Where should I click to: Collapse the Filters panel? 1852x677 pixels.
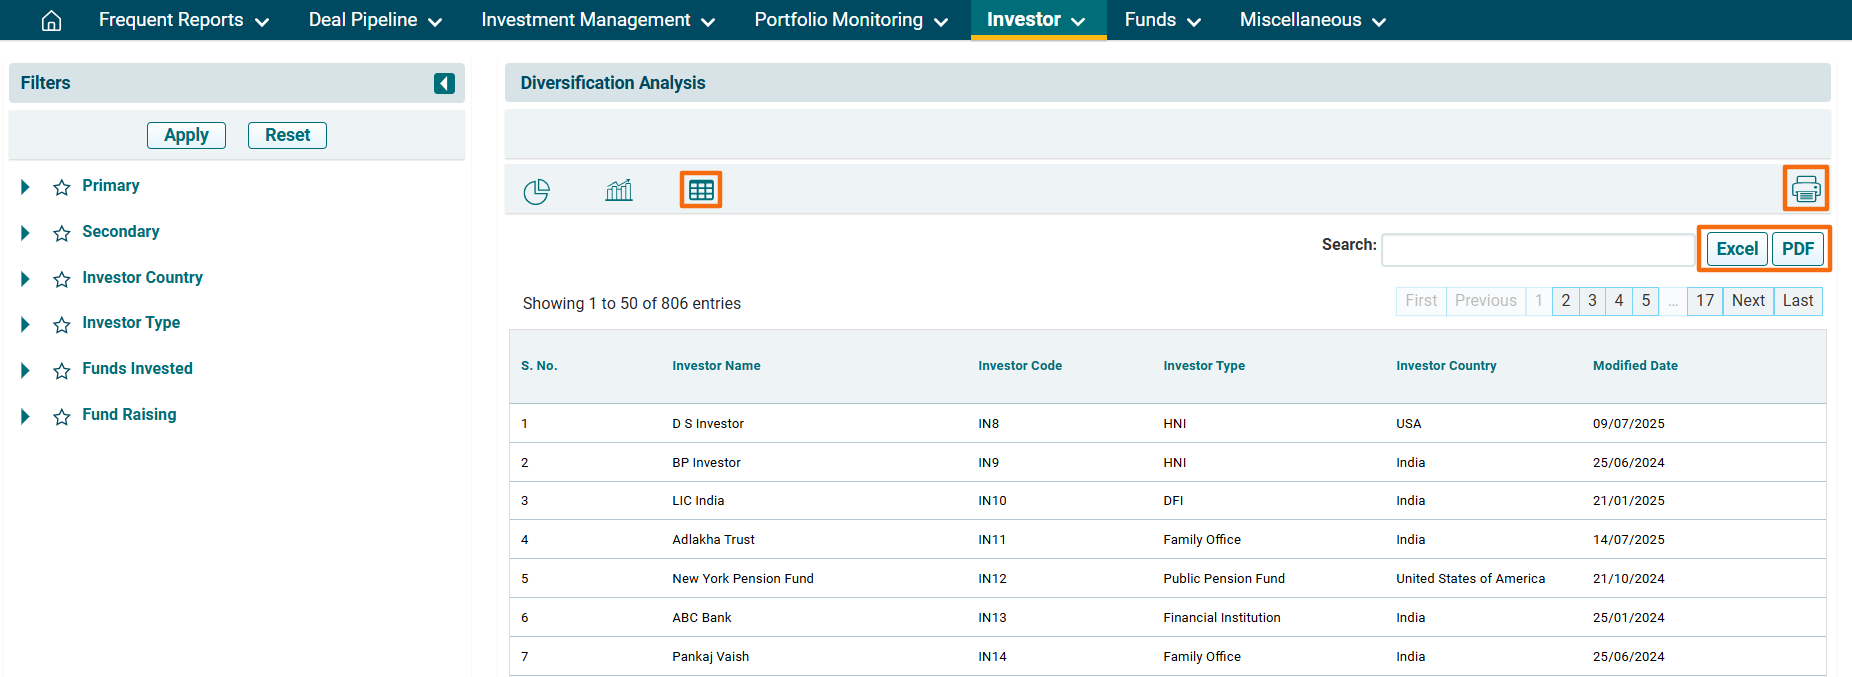click(444, 83)
